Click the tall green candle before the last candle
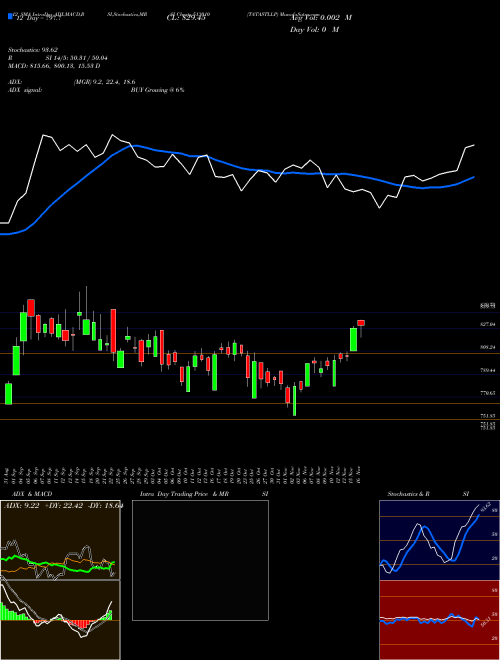 (354, 339)
